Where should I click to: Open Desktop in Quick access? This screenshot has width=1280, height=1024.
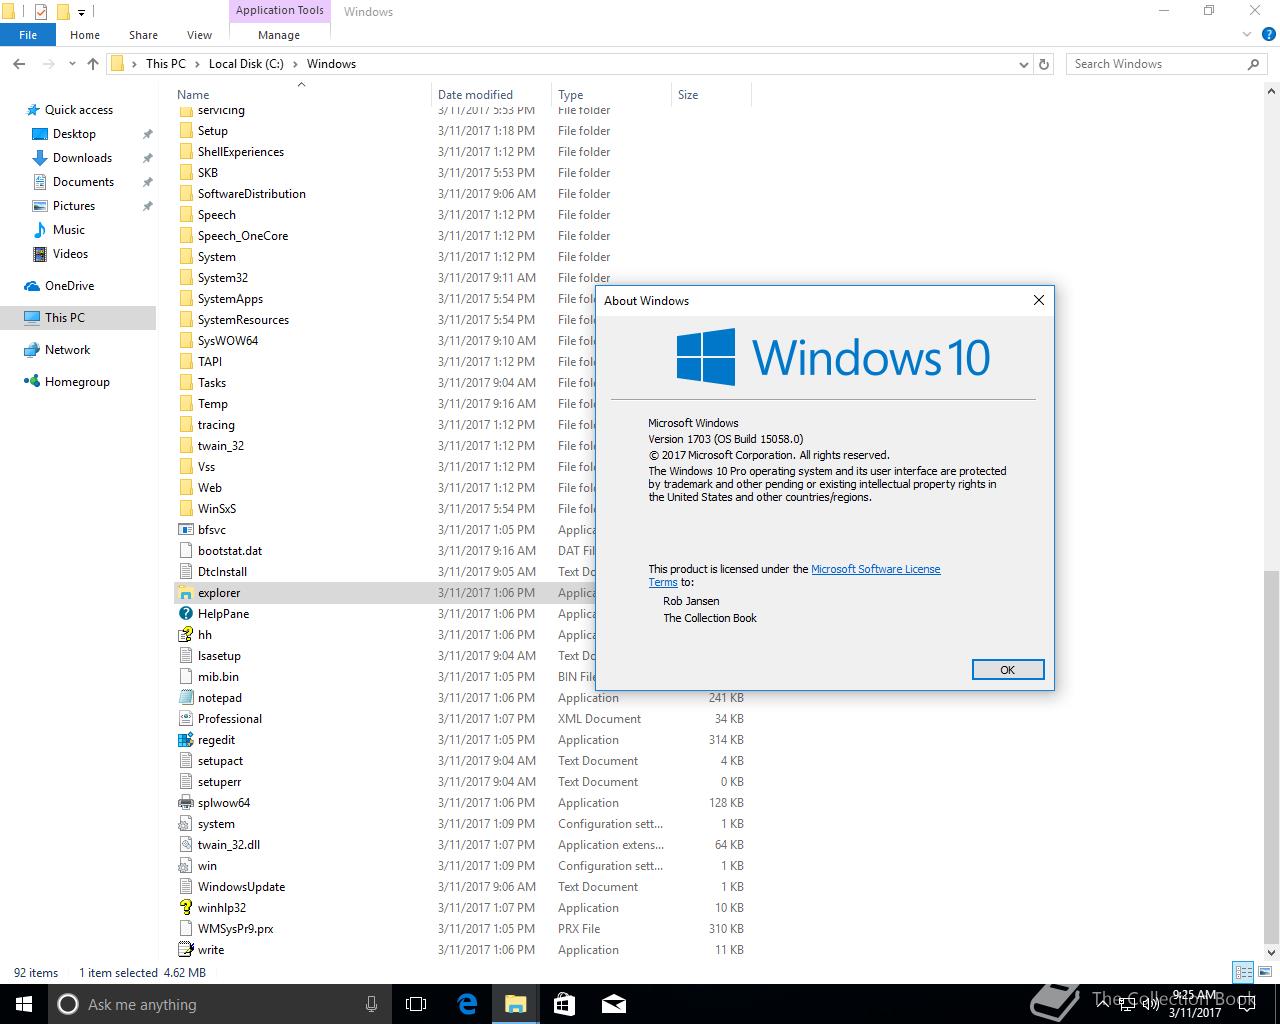tap(74, 134)
